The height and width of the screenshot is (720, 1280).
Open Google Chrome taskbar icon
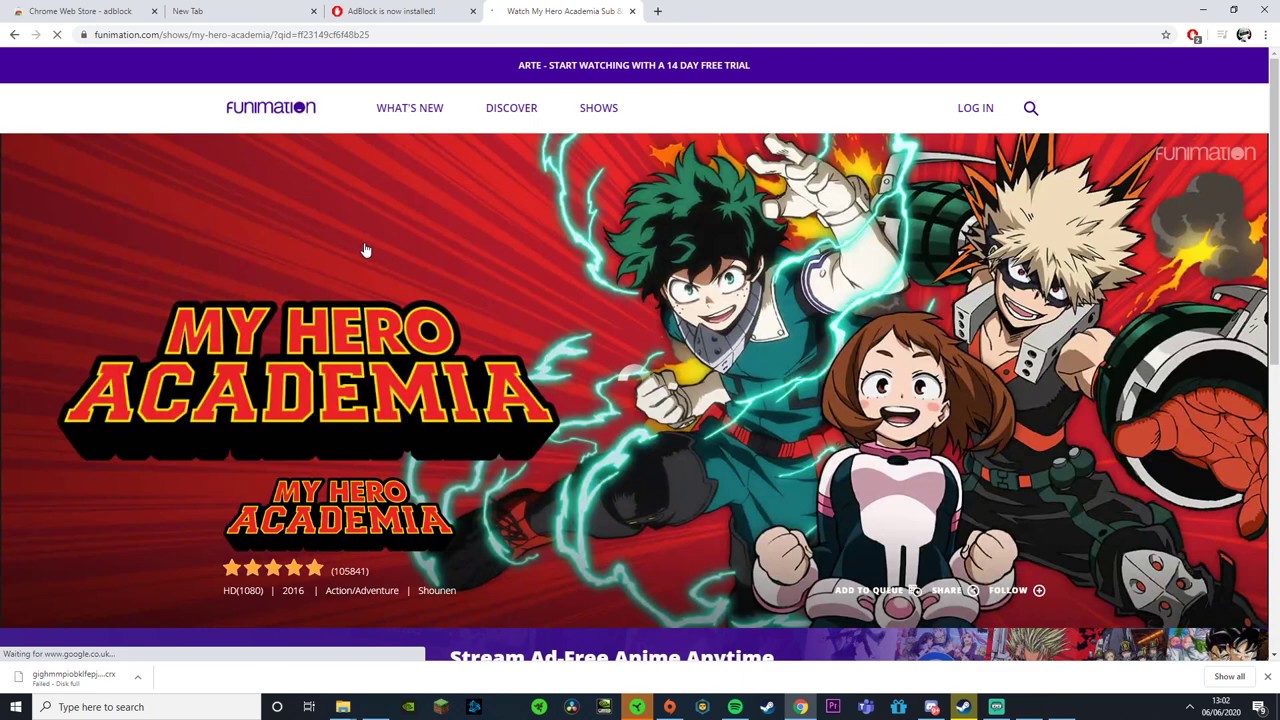801,707
